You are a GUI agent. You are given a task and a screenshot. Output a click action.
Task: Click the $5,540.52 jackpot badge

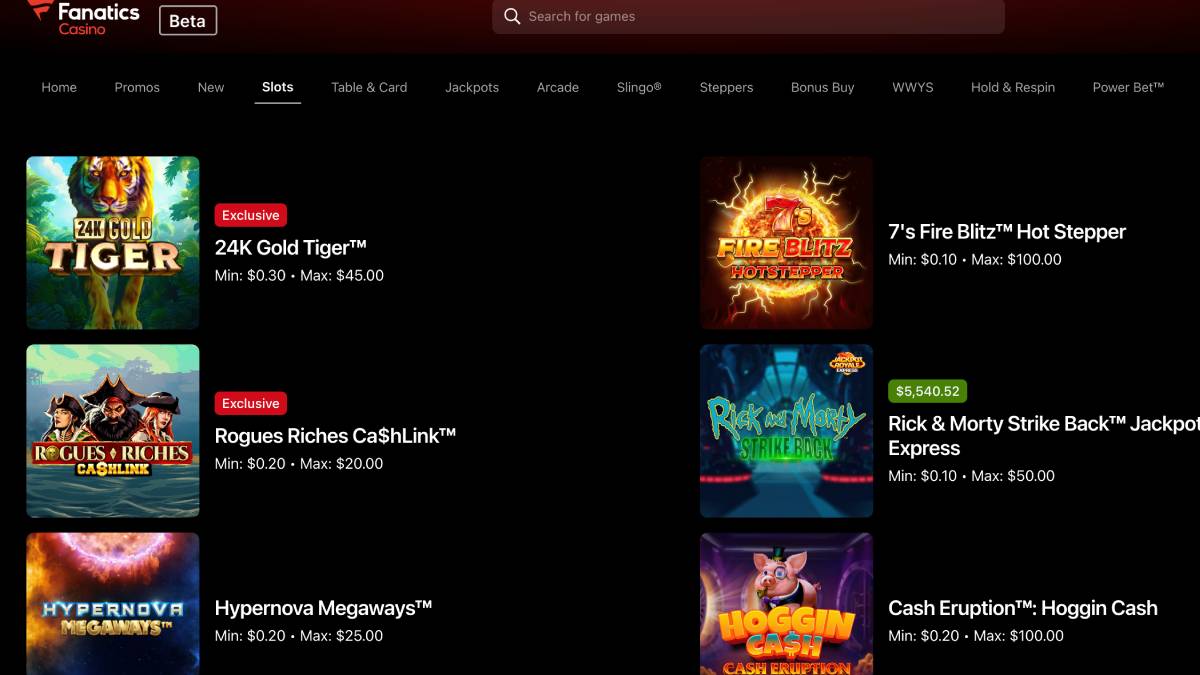(927, 391)
